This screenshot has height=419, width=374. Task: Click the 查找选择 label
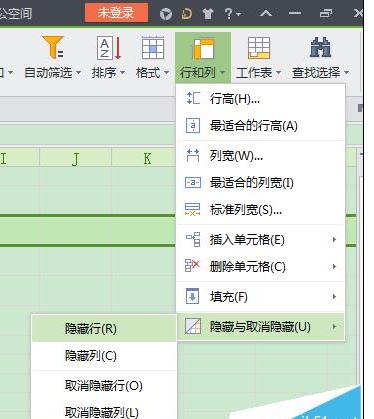[x=316, y=72]
